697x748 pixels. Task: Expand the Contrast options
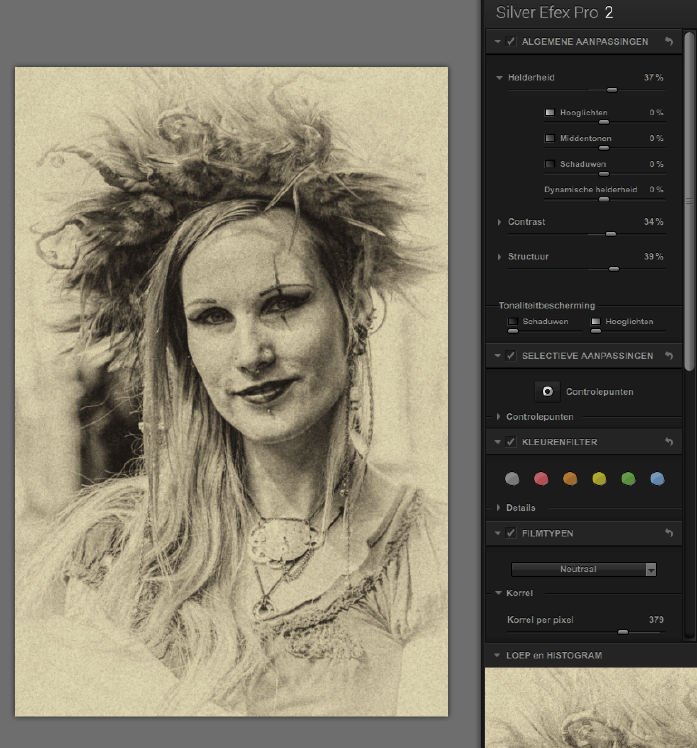499,222
